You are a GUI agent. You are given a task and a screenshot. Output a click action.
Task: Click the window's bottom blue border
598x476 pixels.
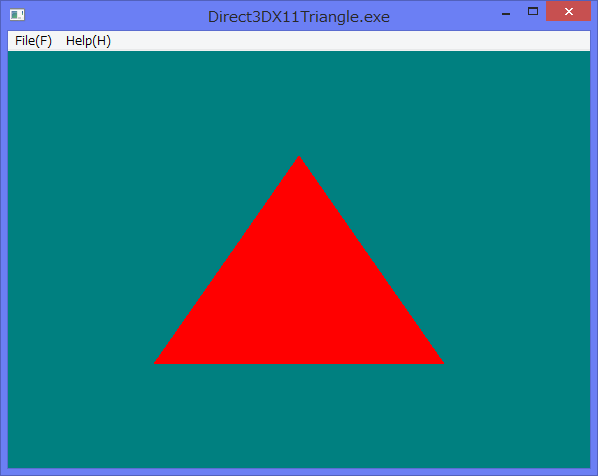[299, 472]
